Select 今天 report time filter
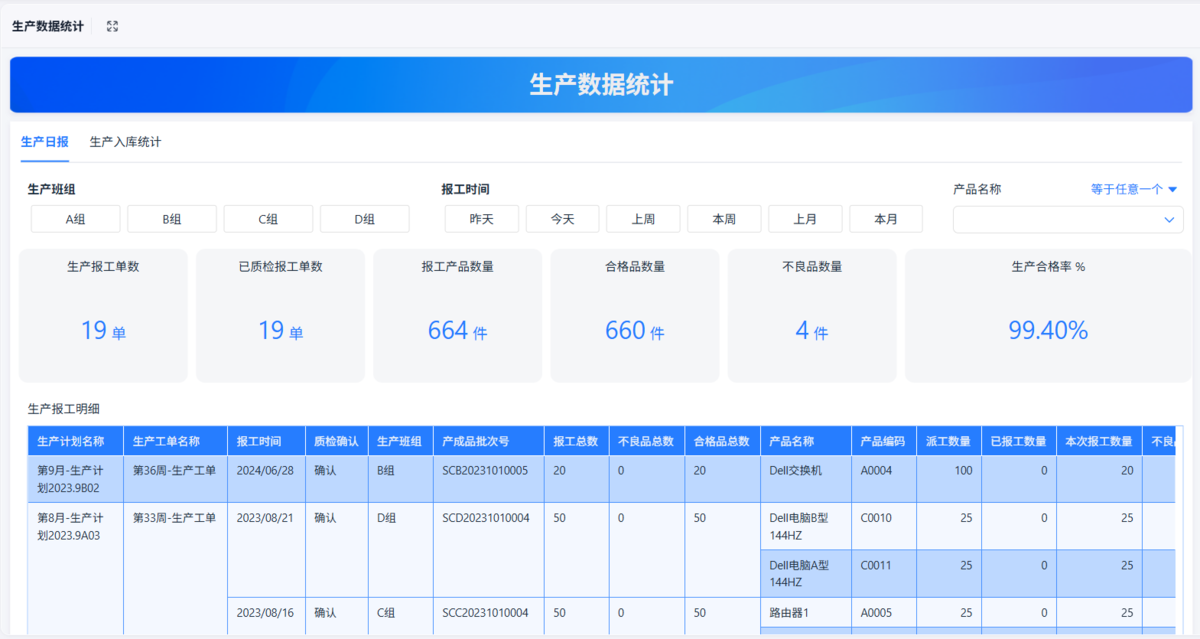1200x639 pixels. click(x=563, y=219)
